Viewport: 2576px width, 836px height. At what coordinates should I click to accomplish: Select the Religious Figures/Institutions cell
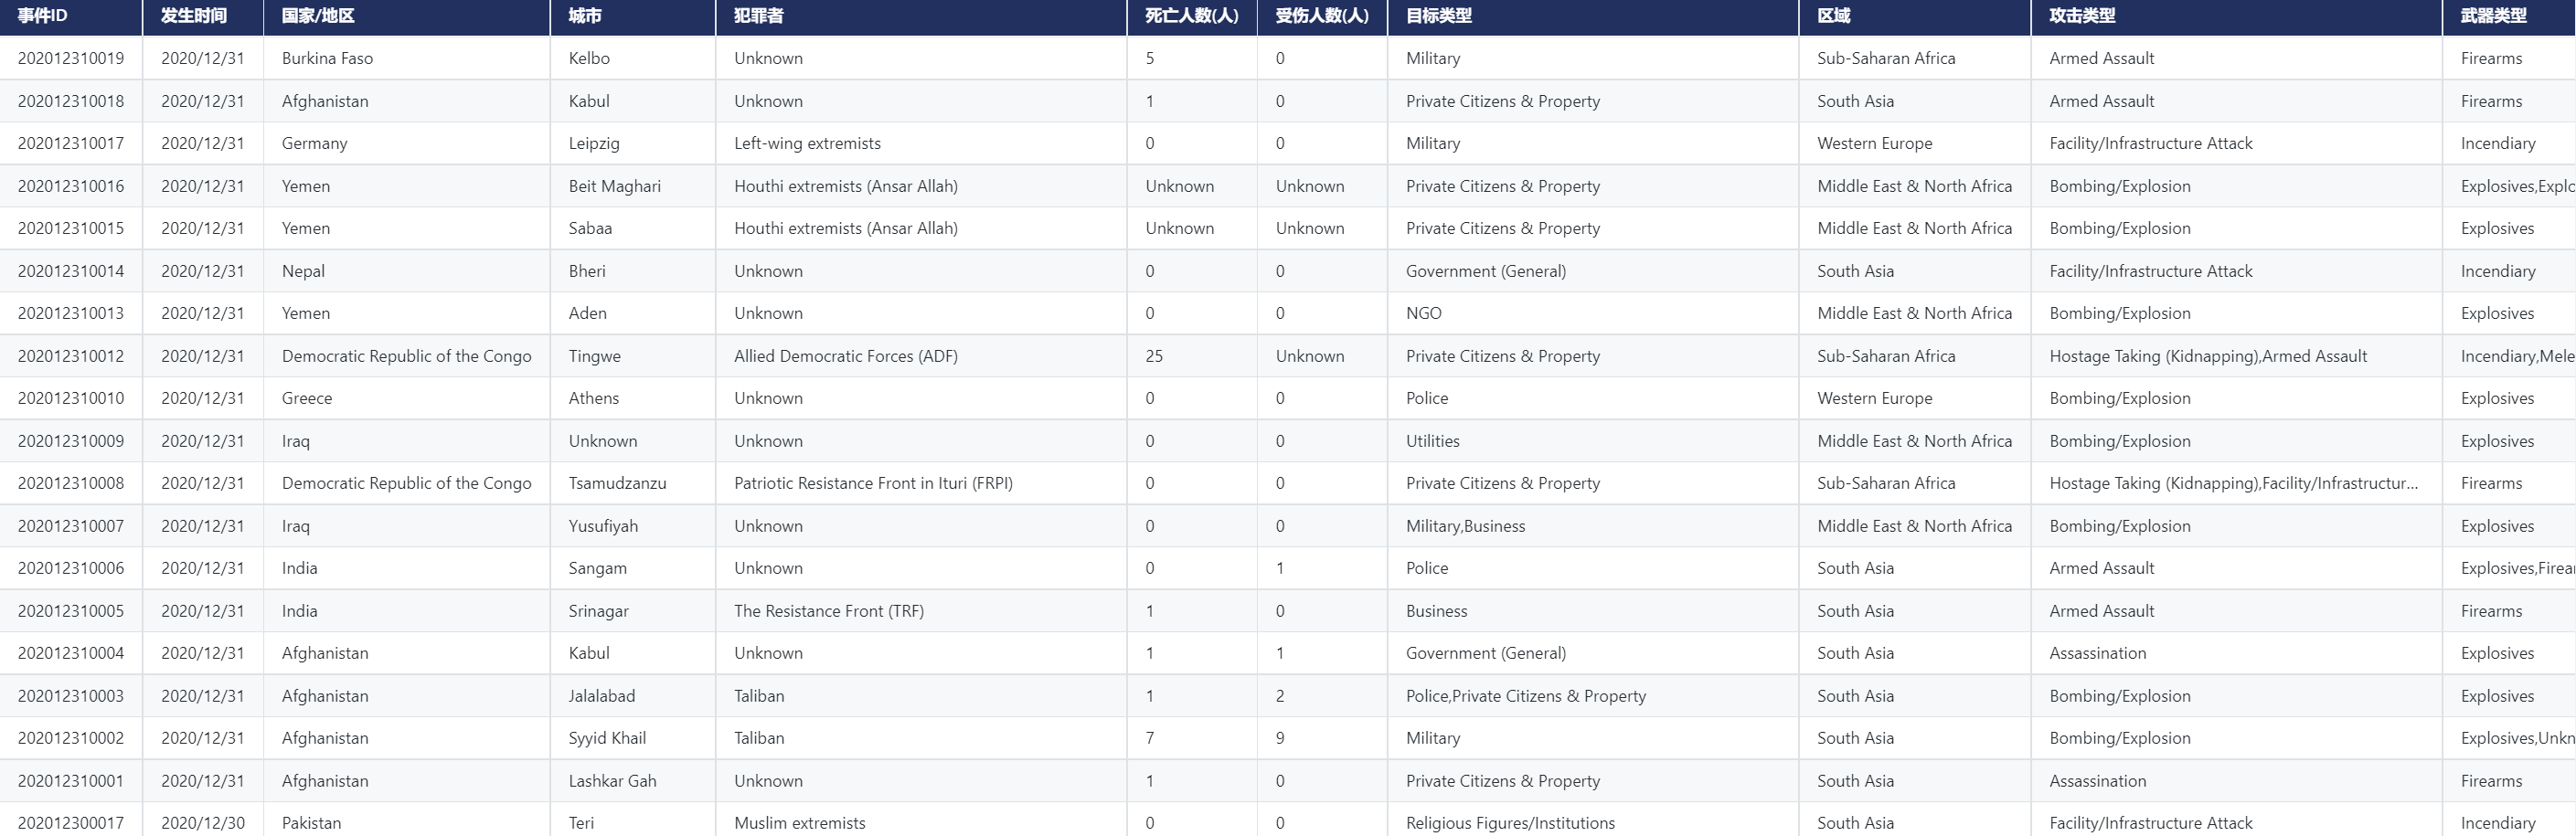coord(1510,823)
